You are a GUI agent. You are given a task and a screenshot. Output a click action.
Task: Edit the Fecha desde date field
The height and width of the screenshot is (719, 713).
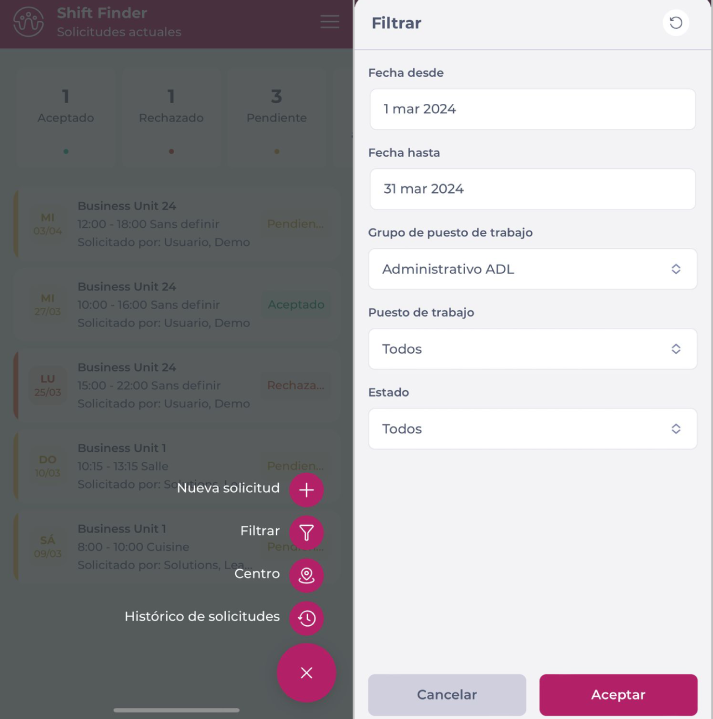point(532,109)
